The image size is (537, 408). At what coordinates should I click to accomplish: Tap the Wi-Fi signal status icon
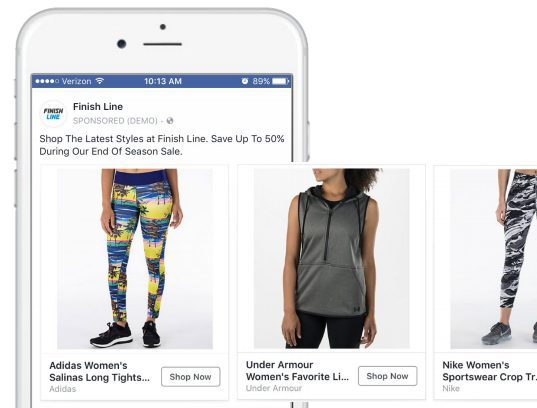click(100, 81)
